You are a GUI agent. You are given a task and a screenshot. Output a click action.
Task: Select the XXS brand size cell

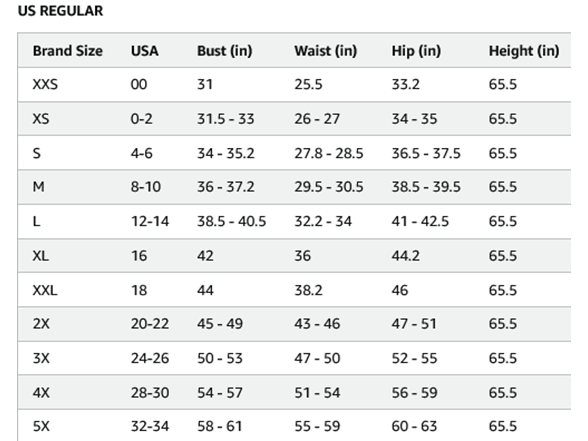(x=45, y=84)
